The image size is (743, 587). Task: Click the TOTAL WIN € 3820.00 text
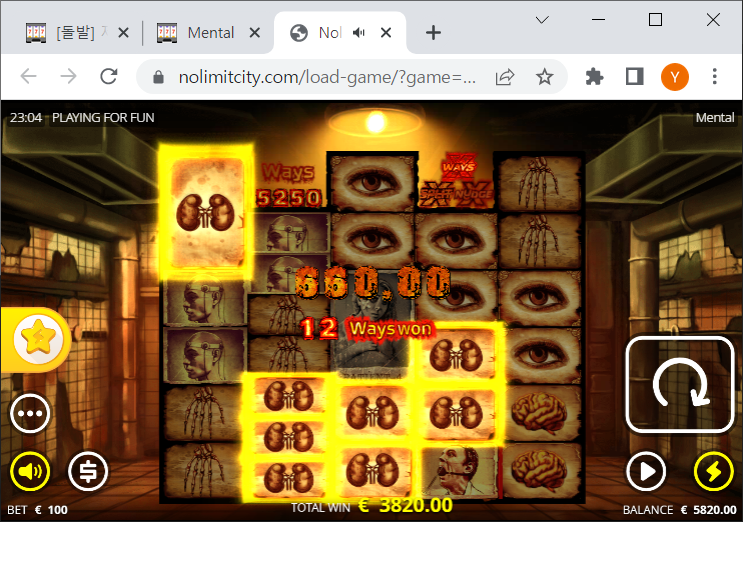(x=372, y=506)
